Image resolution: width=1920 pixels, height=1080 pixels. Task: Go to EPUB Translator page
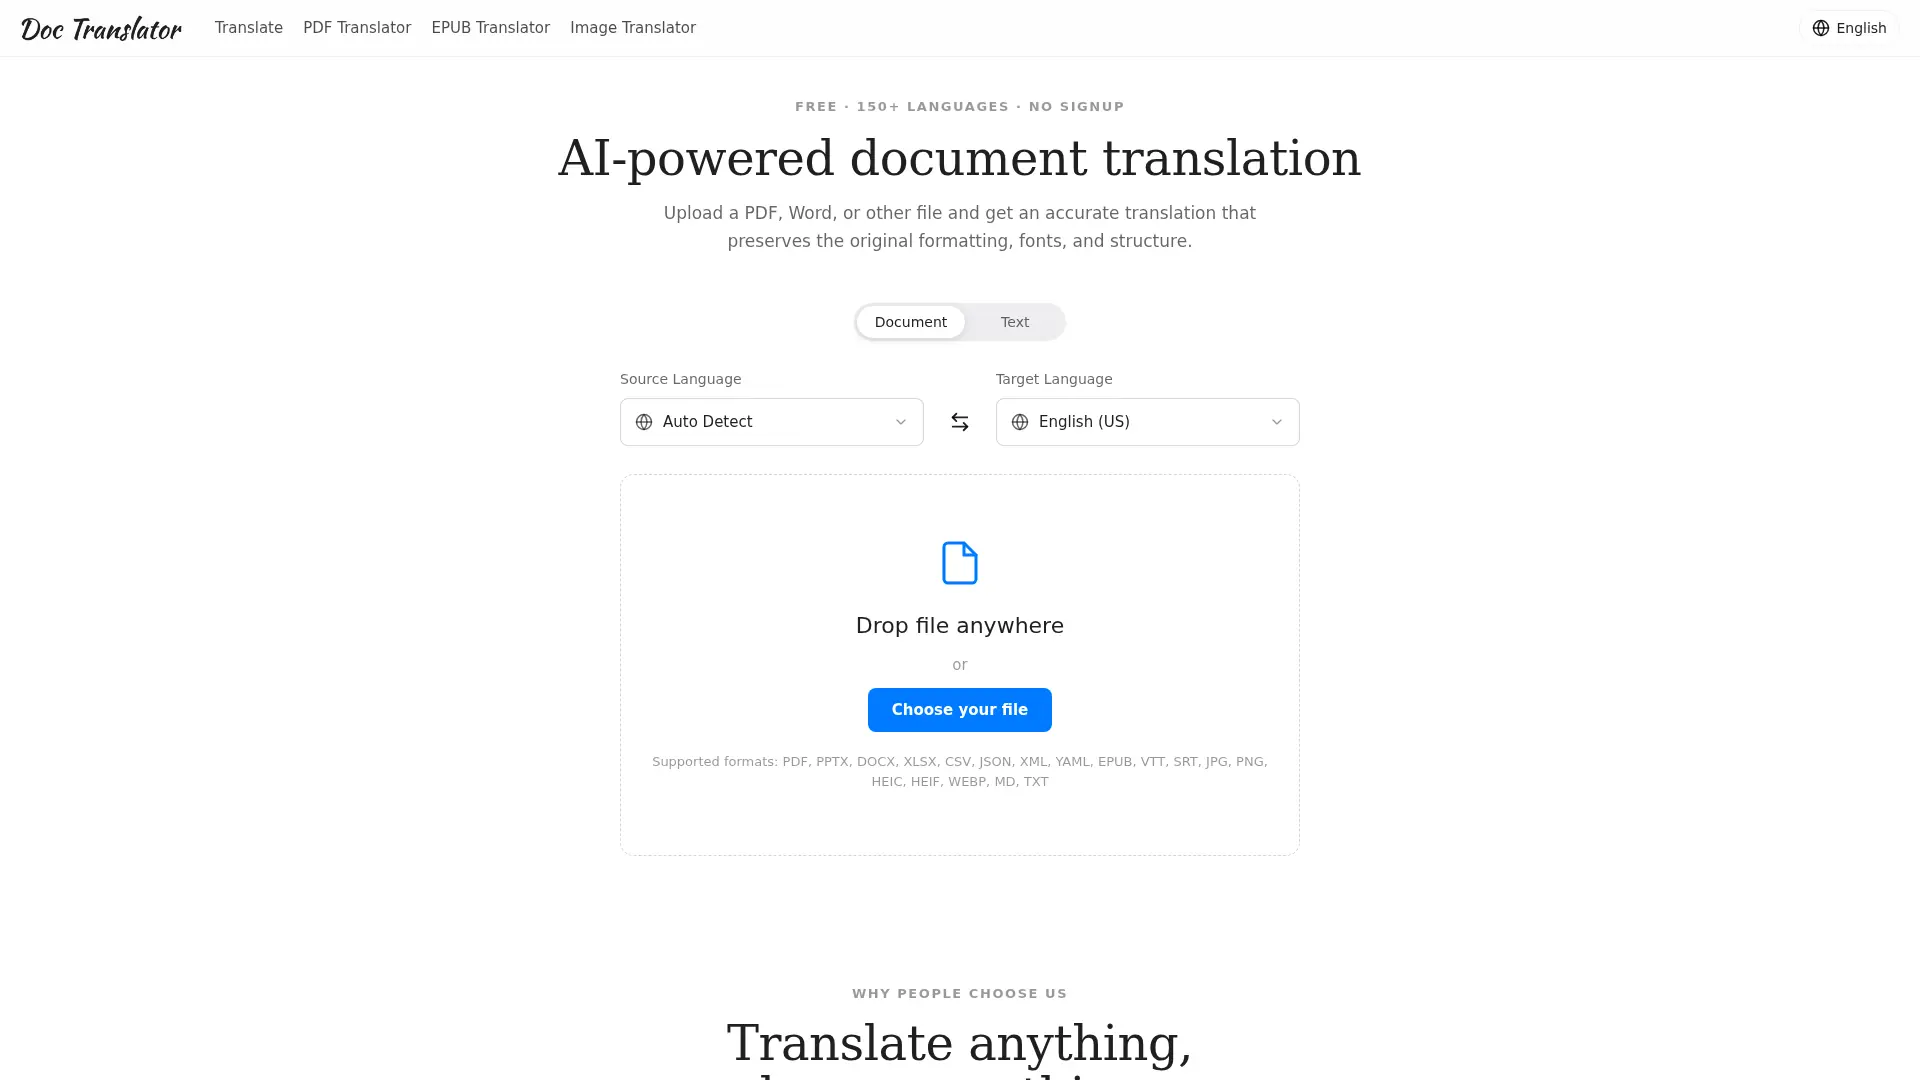tap(491, 28)
